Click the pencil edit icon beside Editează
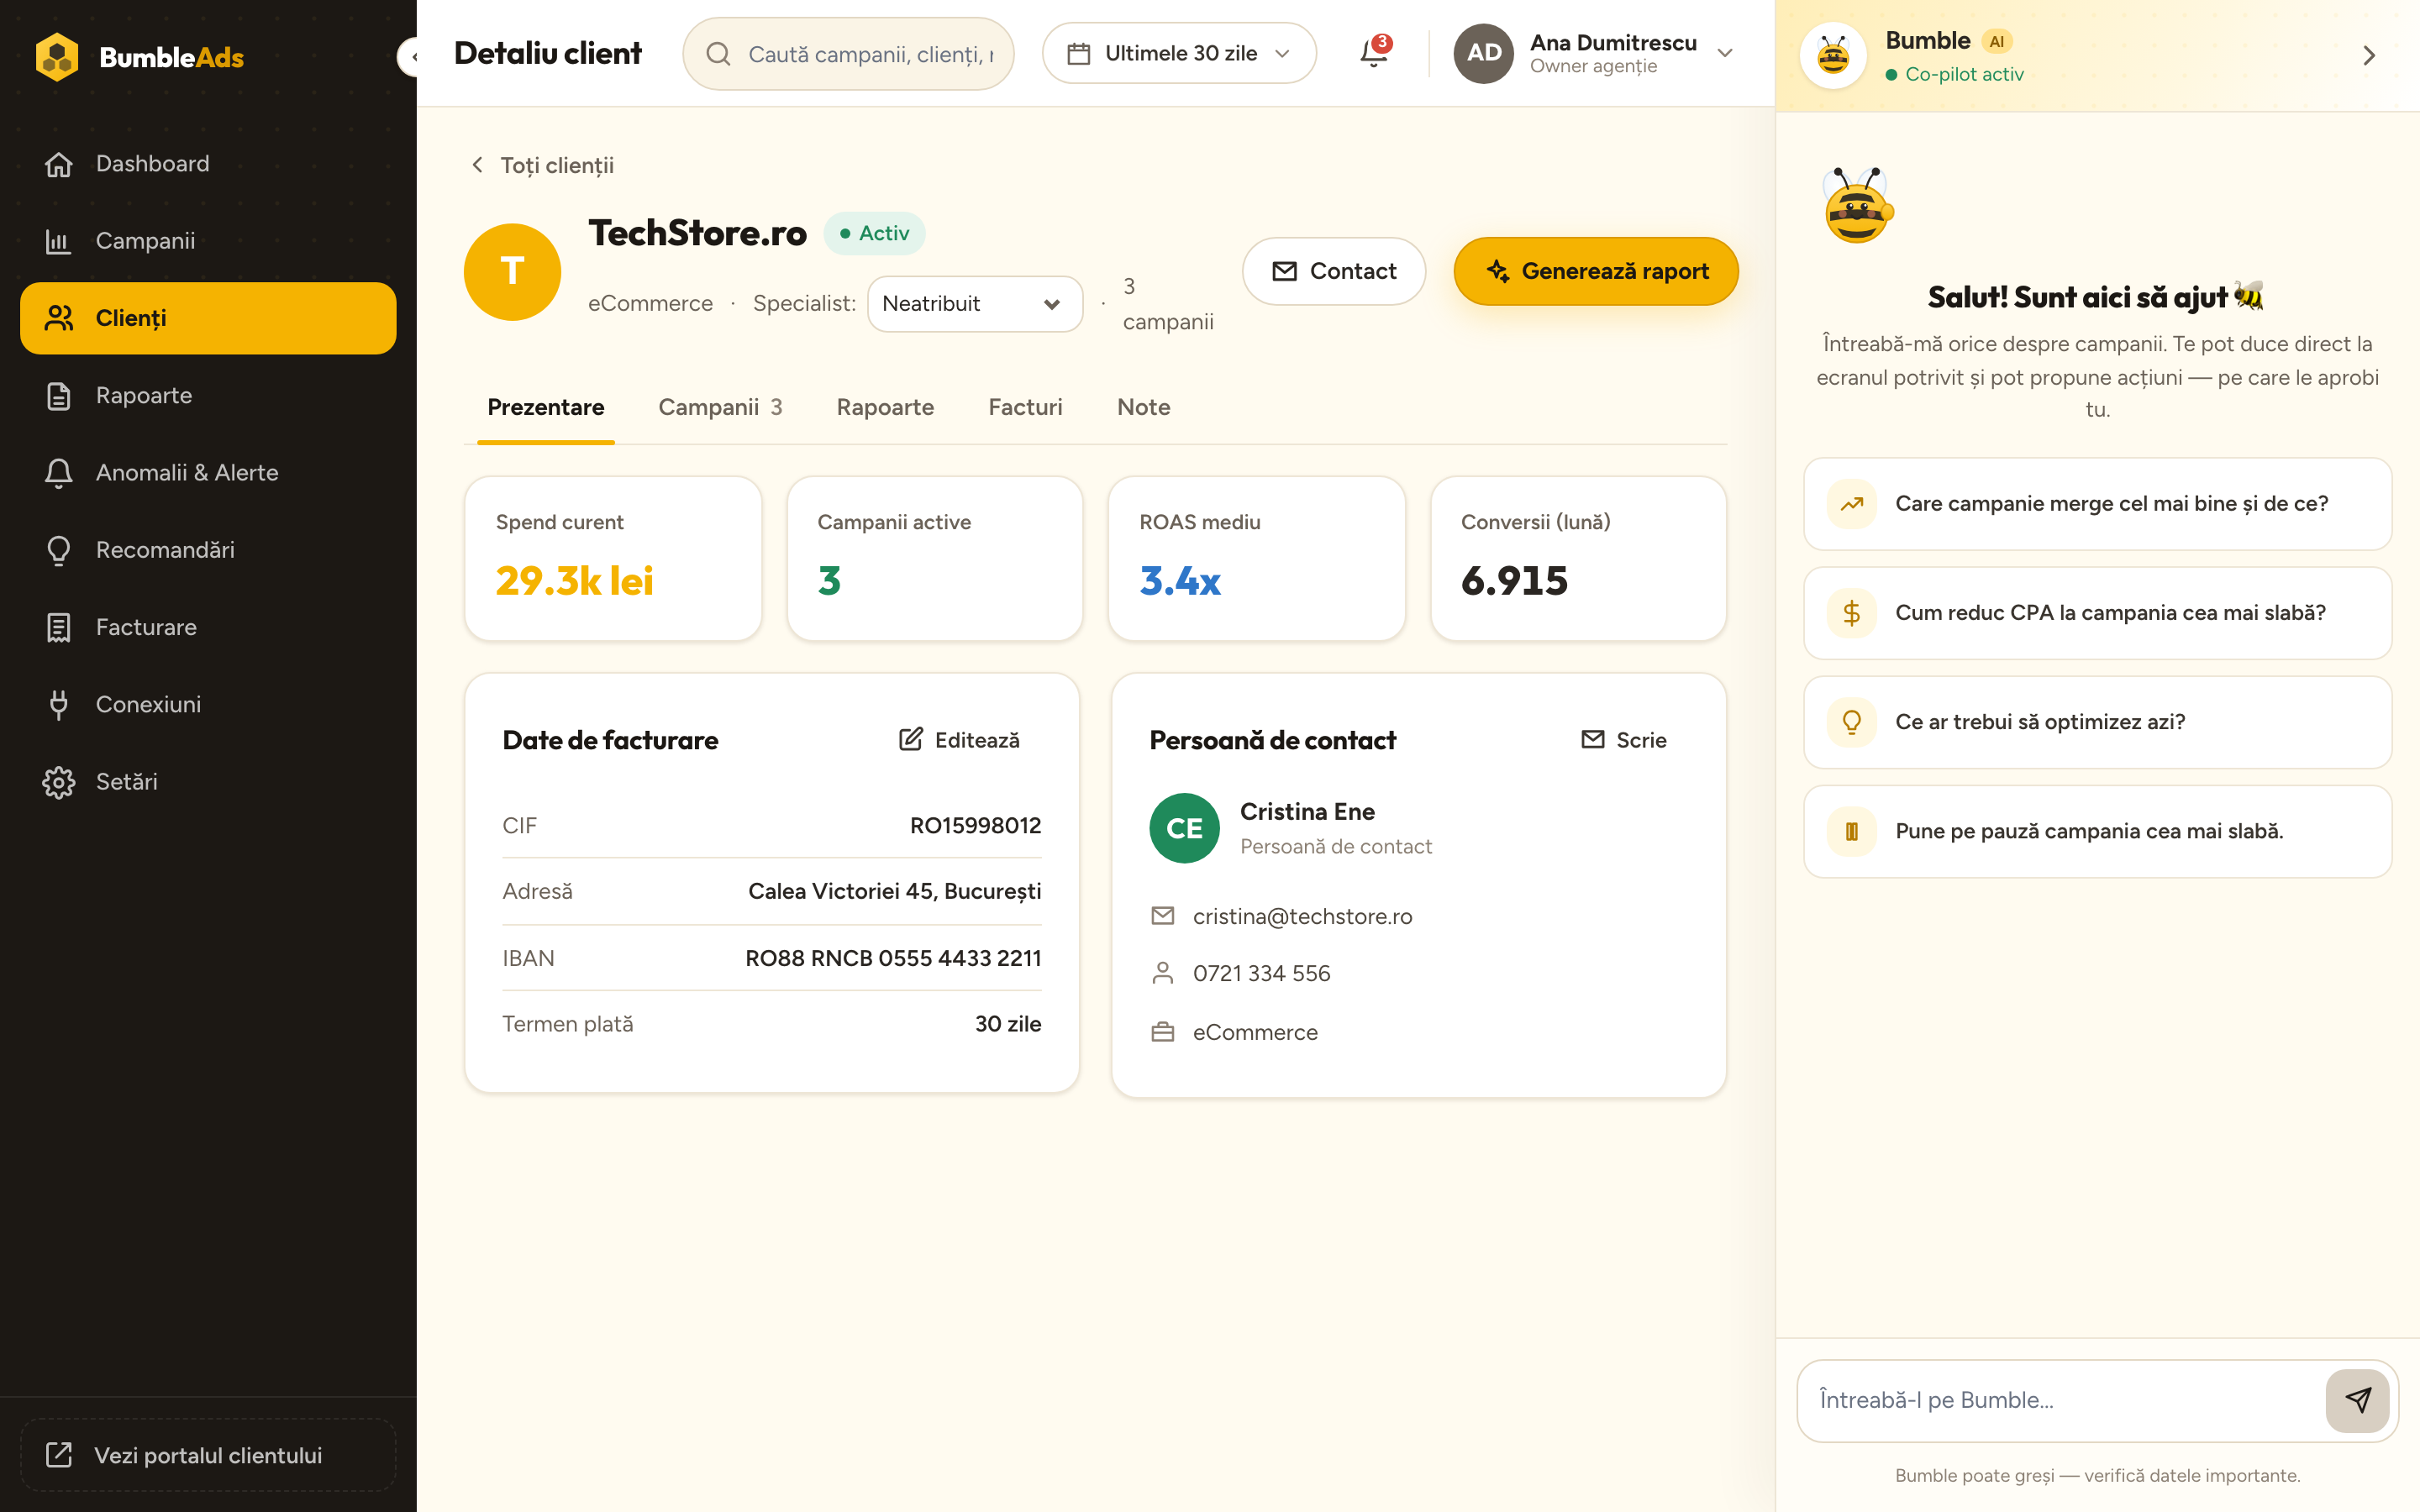Viewport: 2420px width, 1512px height. (x=910, y=739)
